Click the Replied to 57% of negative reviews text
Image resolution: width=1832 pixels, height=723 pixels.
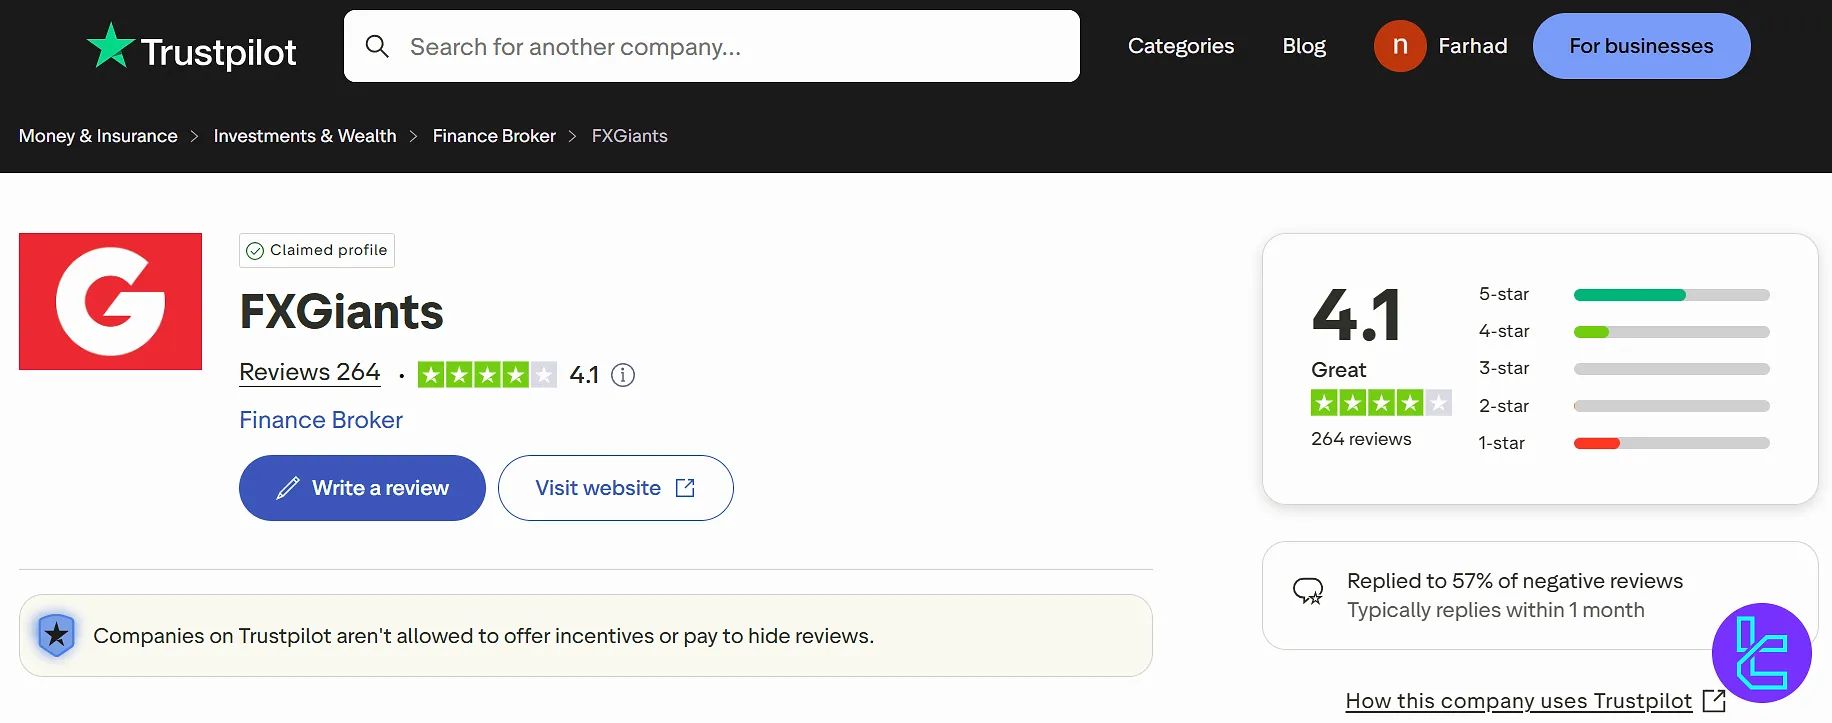1515,581
